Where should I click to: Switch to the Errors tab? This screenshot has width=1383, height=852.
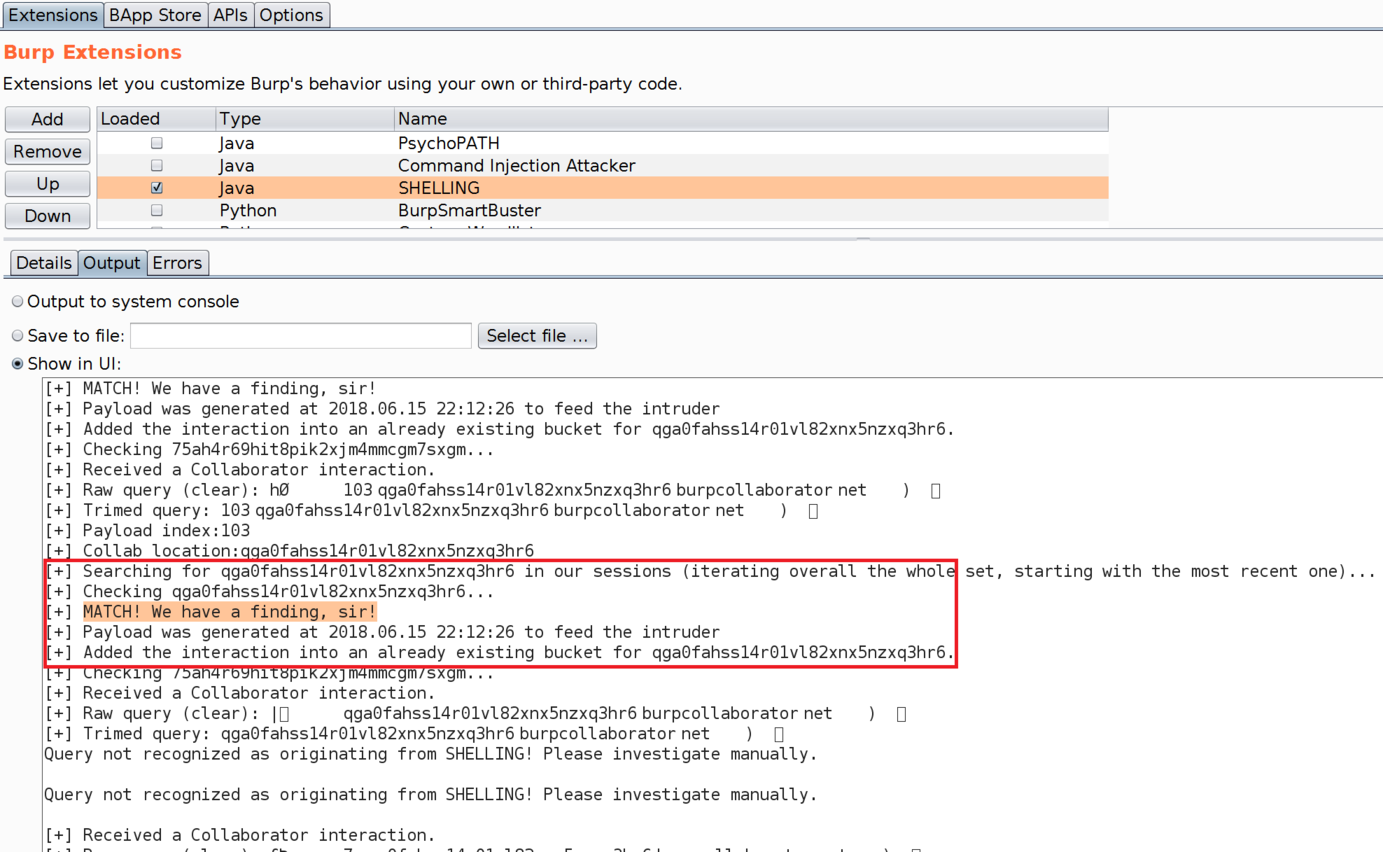[178, 263]
